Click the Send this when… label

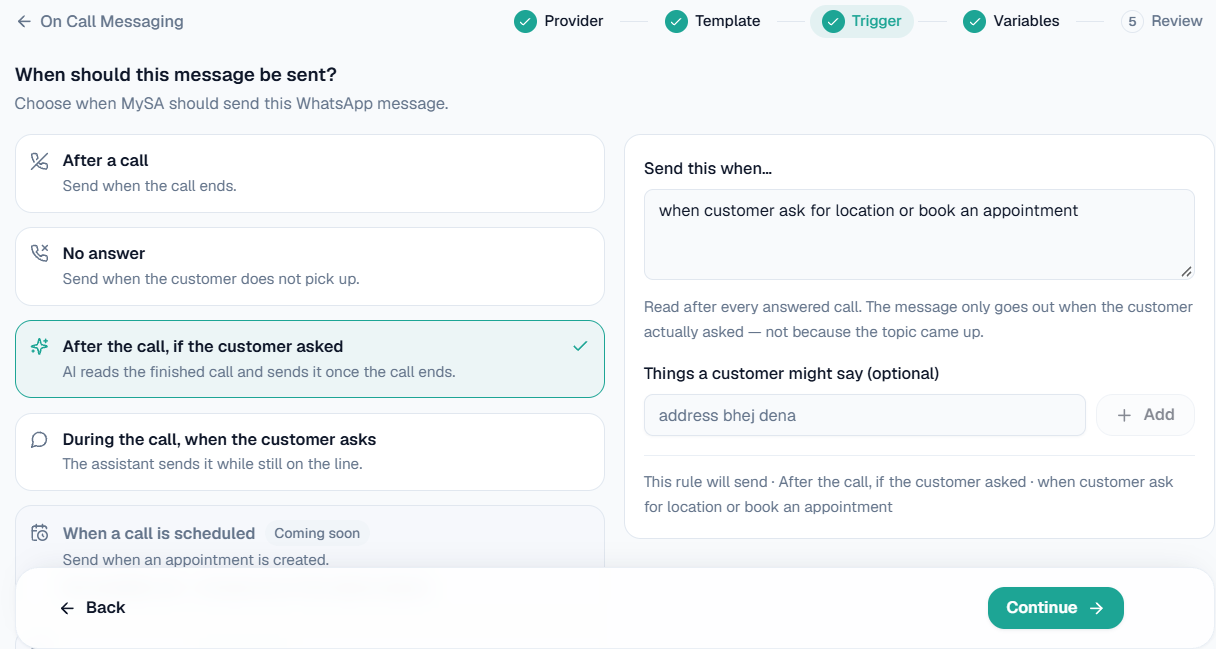(x=708, y=169)
